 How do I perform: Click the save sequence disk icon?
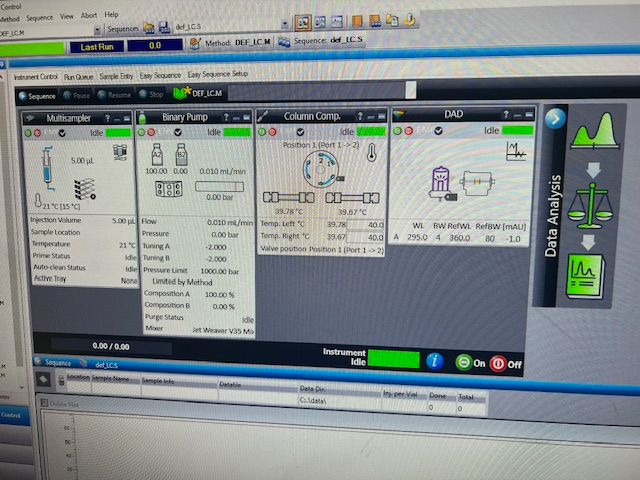(x=164, y=27)
